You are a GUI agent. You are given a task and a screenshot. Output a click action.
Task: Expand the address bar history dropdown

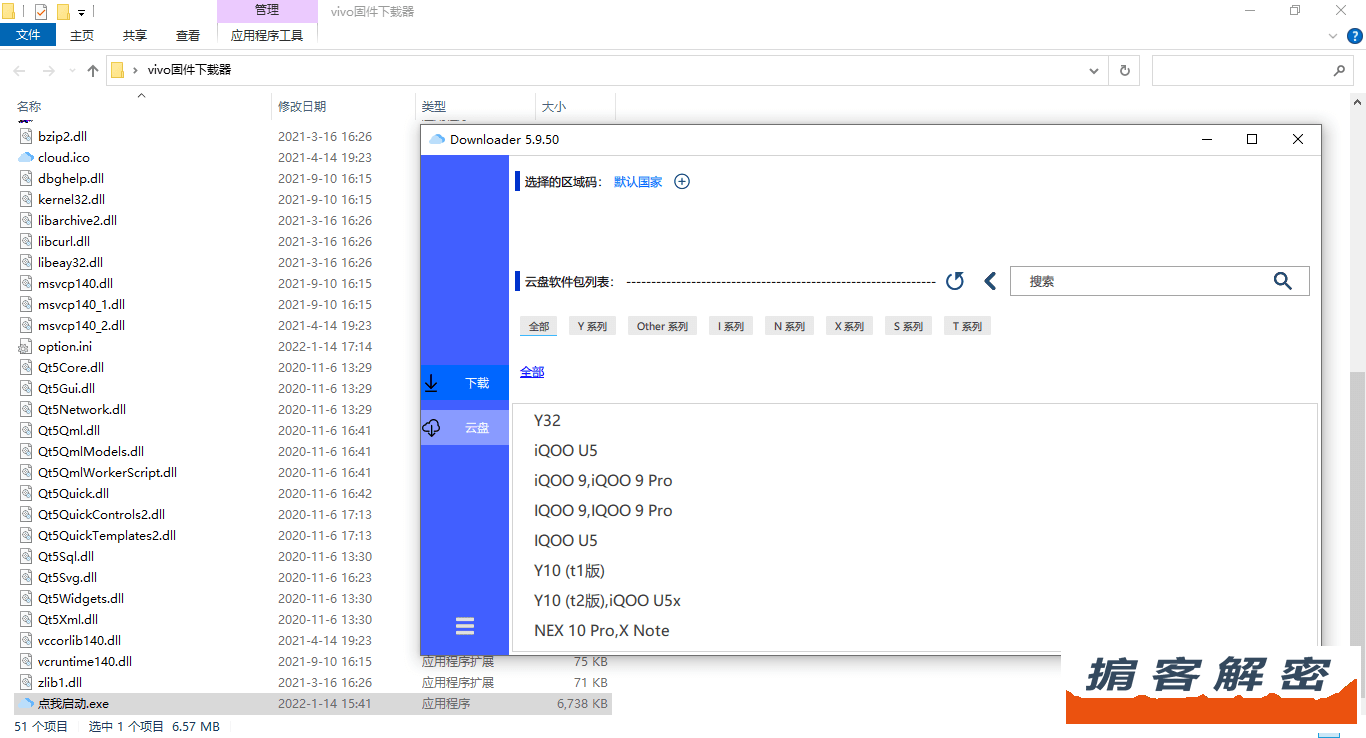1094,71
